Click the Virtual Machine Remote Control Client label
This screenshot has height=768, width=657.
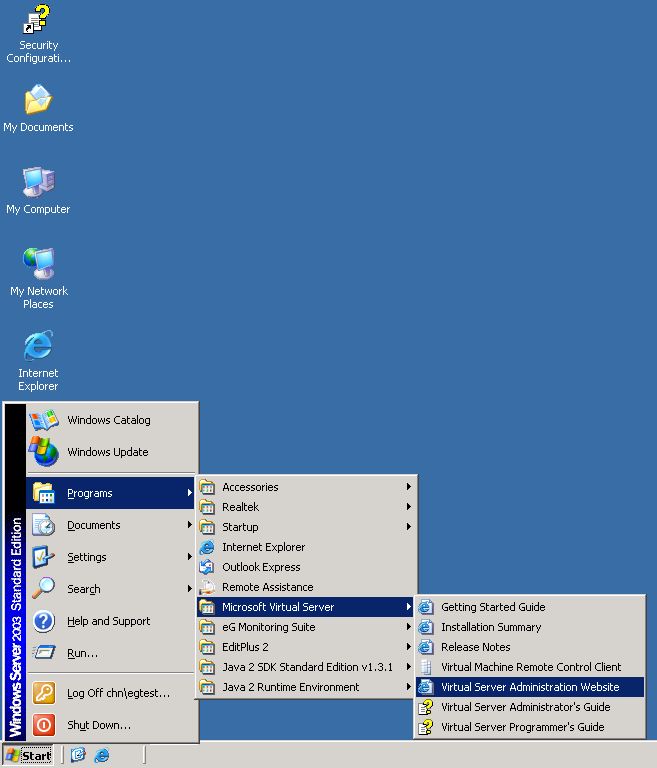point(531,667)
